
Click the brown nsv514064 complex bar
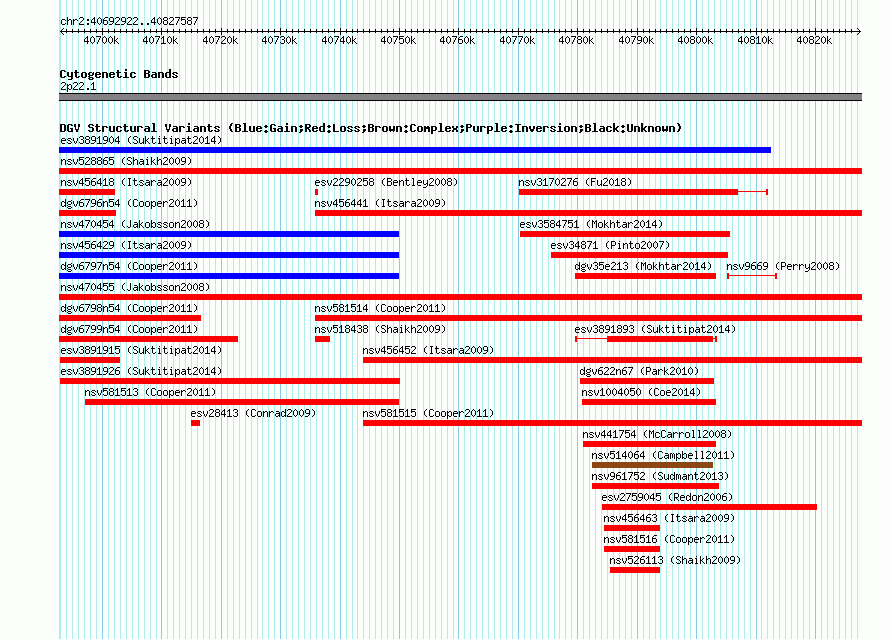[x=652, y=465]
